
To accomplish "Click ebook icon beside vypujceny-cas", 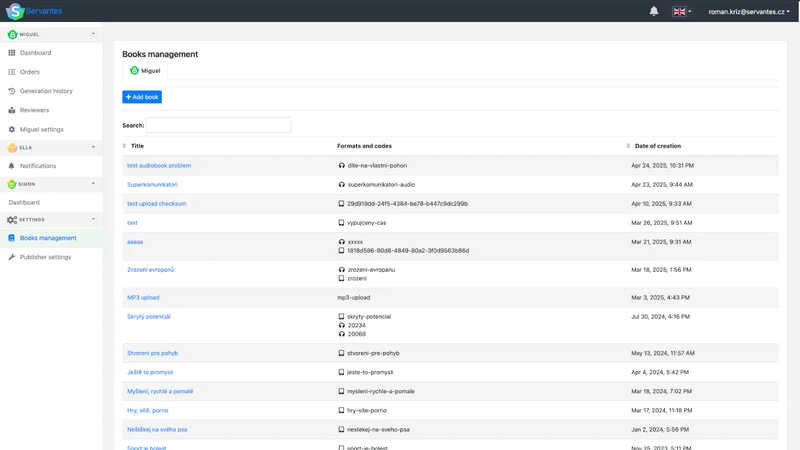I will [x=341, y=222].
